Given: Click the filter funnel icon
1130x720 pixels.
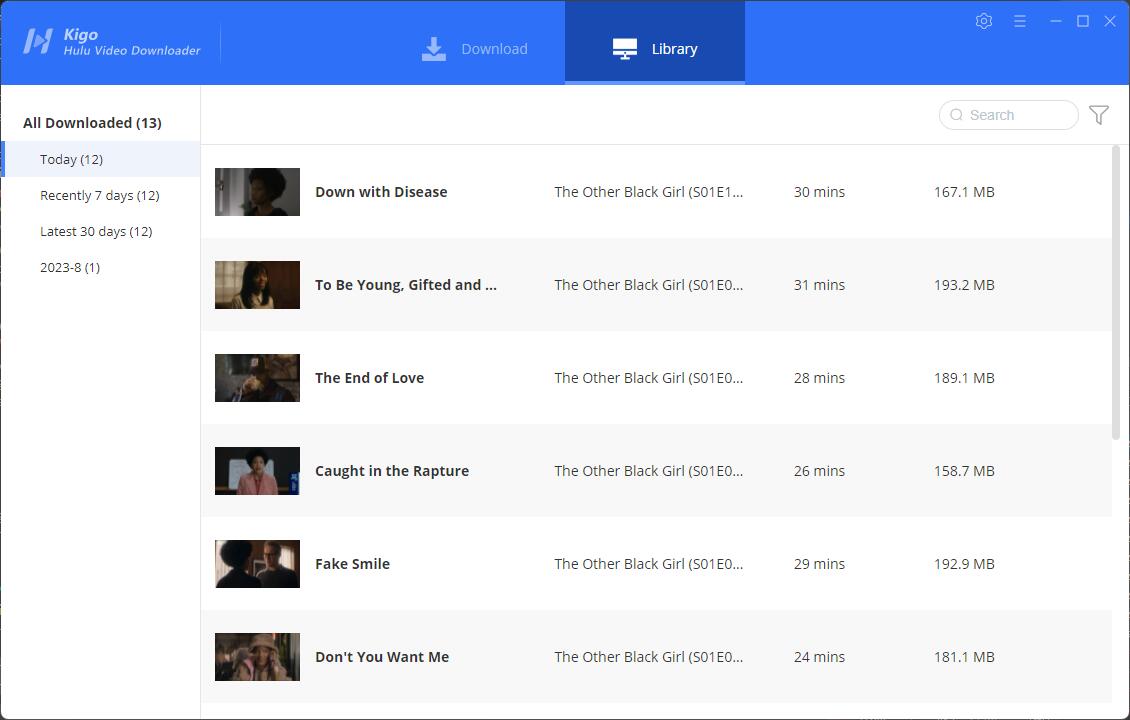Looking at the screenshot, I should pyautogui.click(x=1099, y=115).
